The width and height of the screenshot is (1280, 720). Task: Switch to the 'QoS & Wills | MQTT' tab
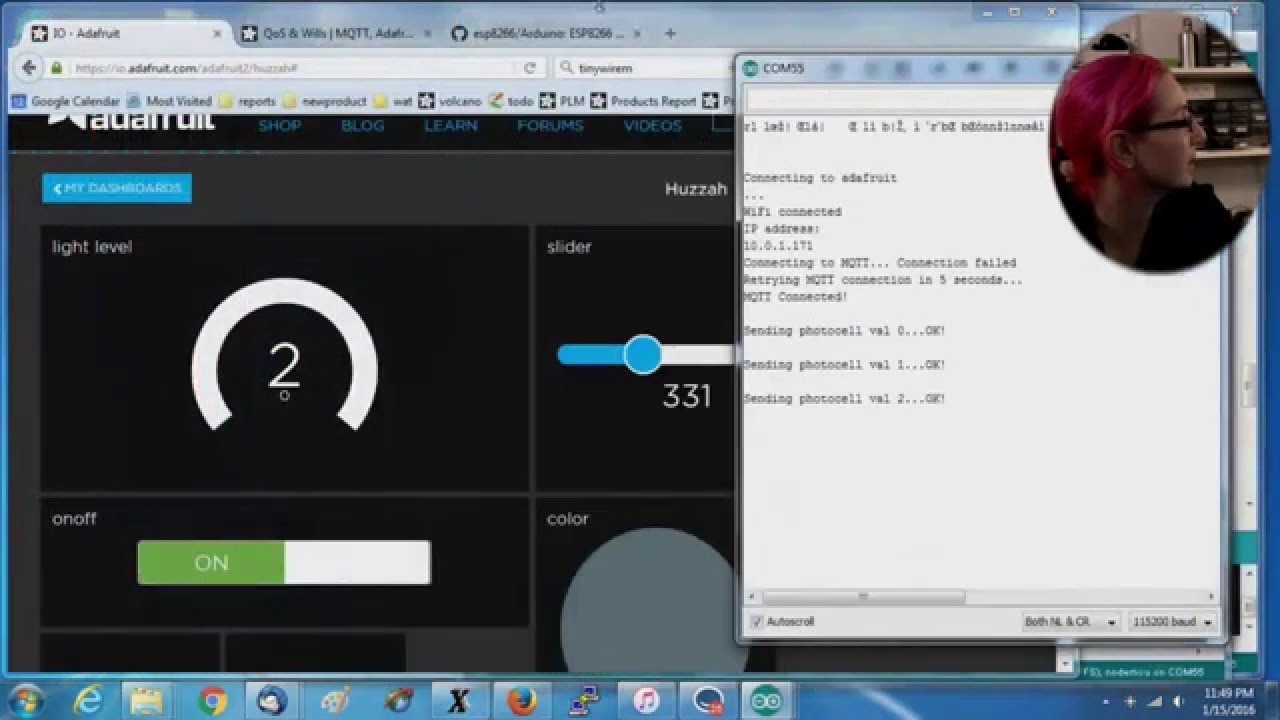(x=337, y=33)
